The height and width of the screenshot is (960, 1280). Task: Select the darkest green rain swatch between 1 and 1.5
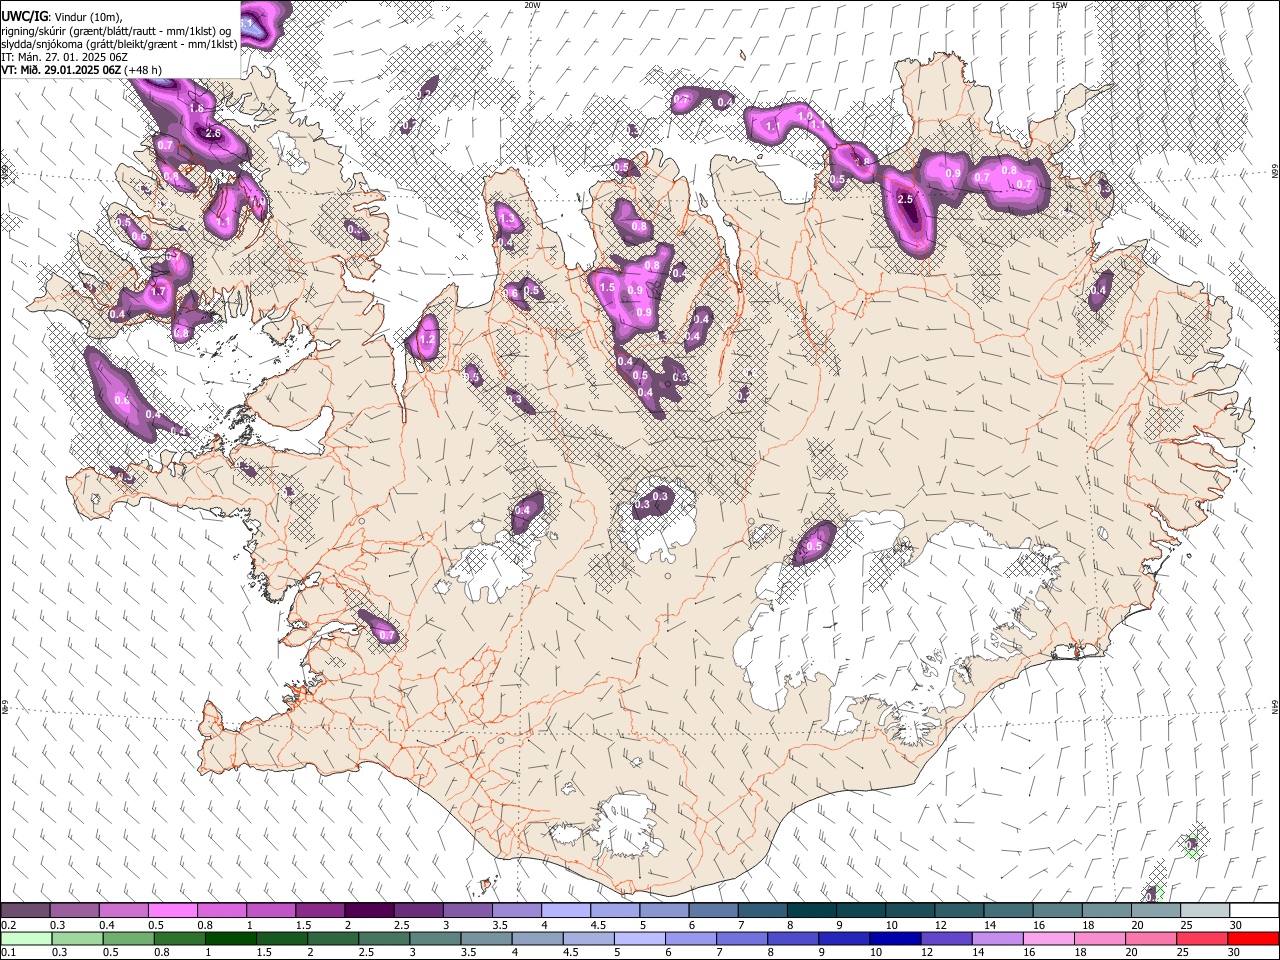(230, 939)
